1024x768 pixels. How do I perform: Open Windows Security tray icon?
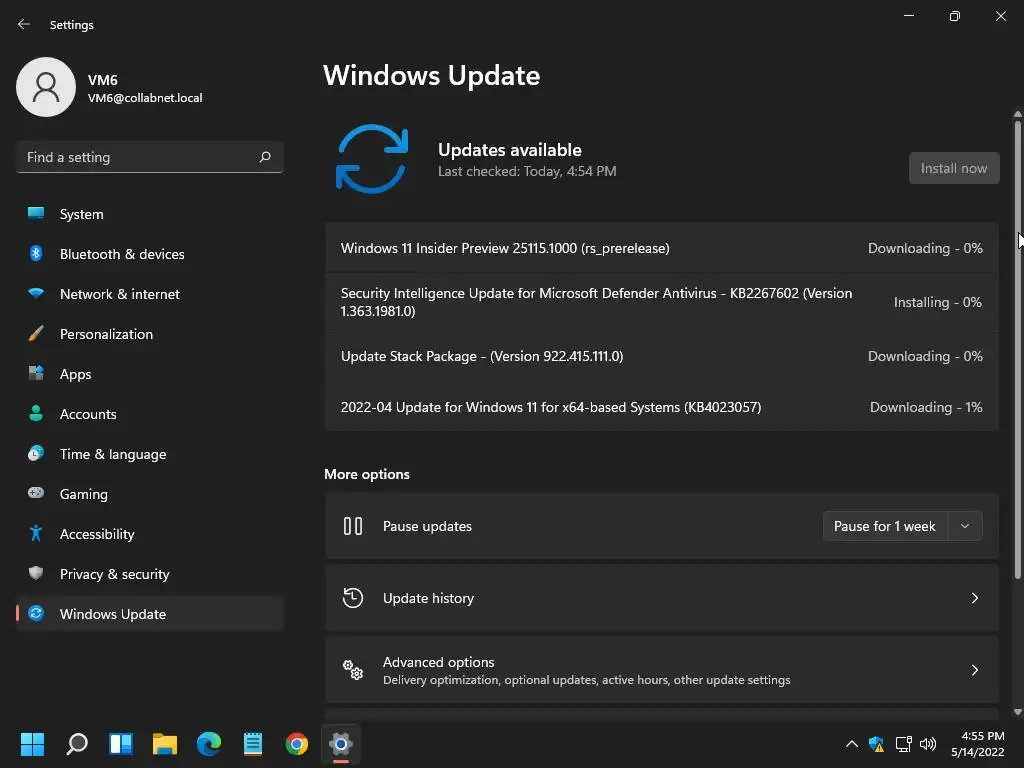click(876, 744)
